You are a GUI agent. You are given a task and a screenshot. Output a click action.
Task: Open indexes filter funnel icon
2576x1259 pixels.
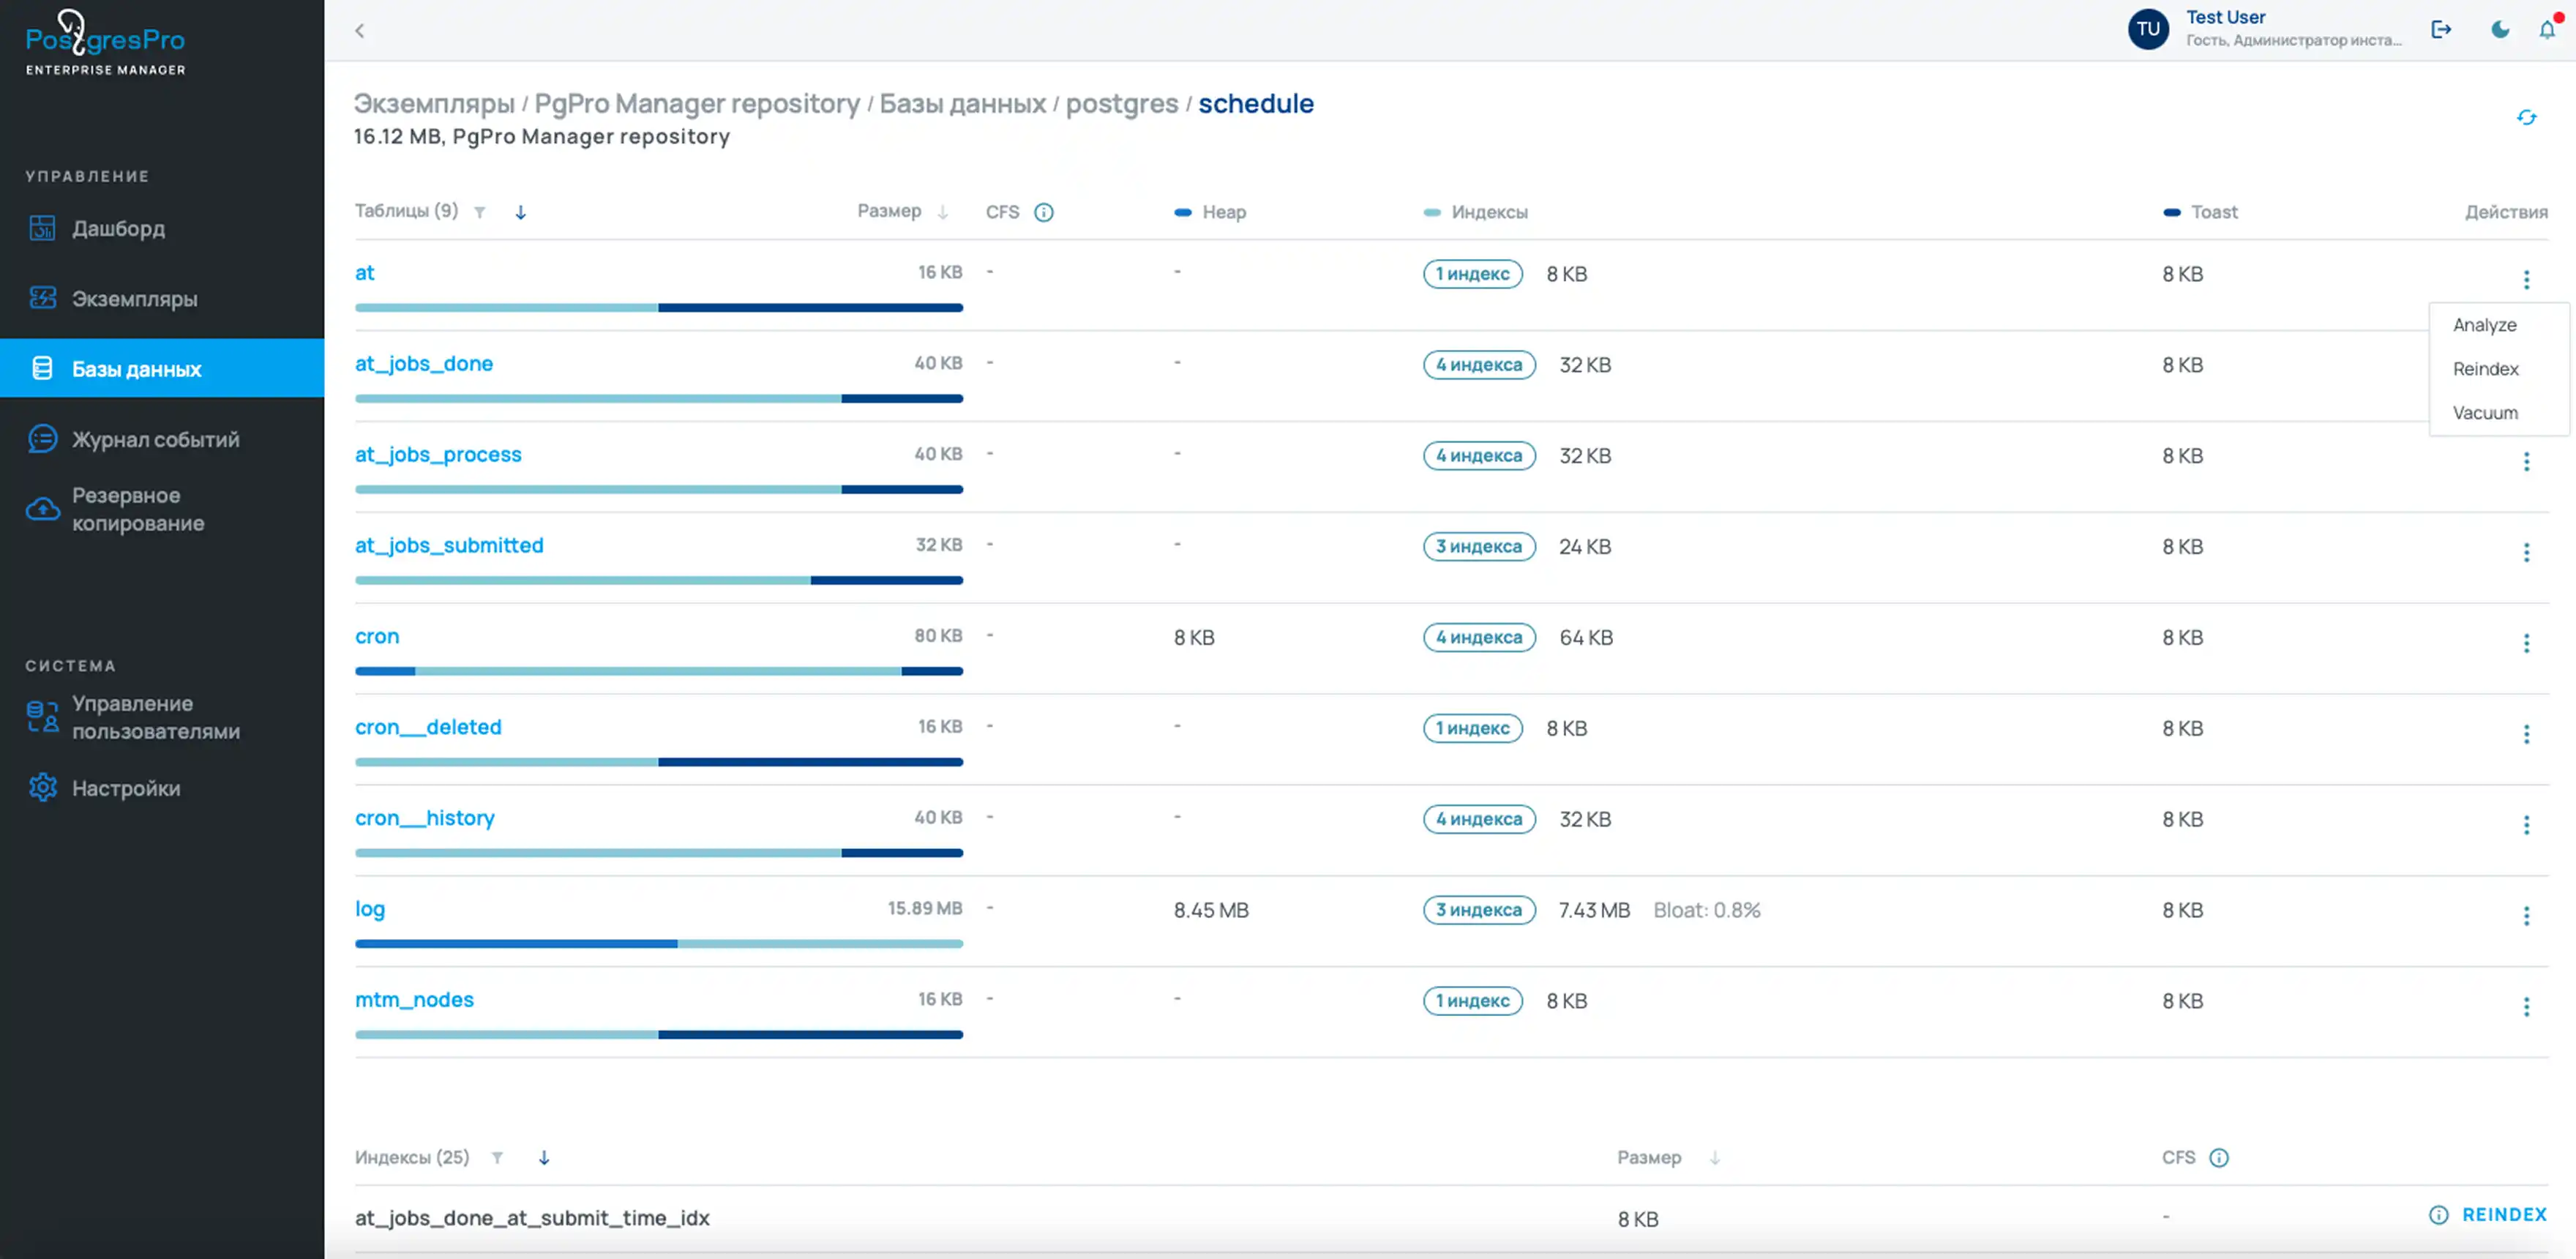click(497, 1157)
